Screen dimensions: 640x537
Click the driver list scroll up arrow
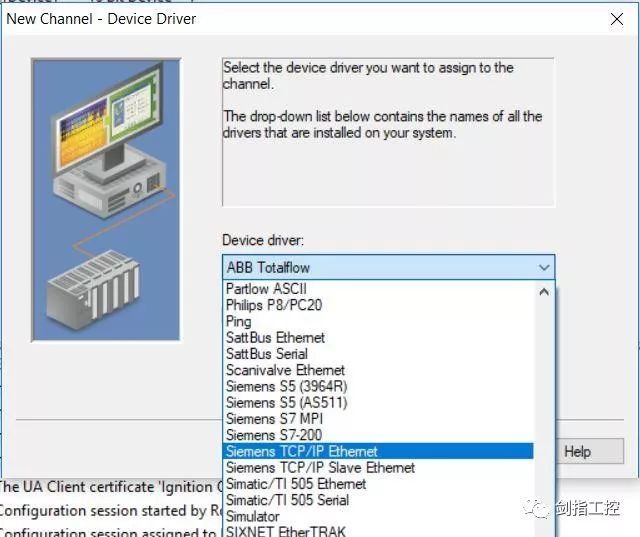click(x=544, y=292)
